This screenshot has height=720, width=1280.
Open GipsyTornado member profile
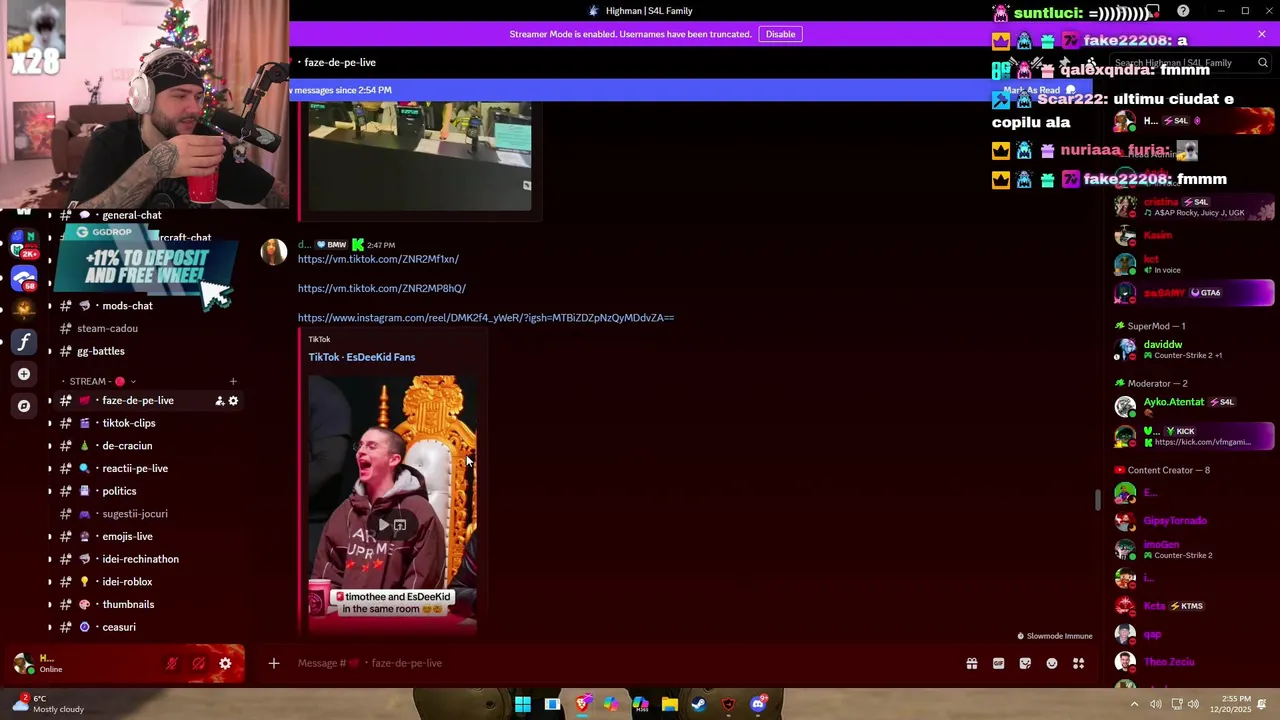pyautogui.click(x=1192, y=521)
